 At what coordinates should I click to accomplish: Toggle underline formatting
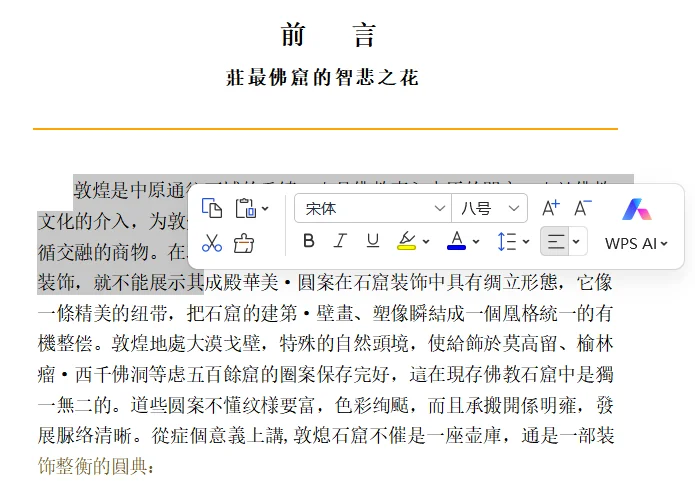(x=373, y=241)
